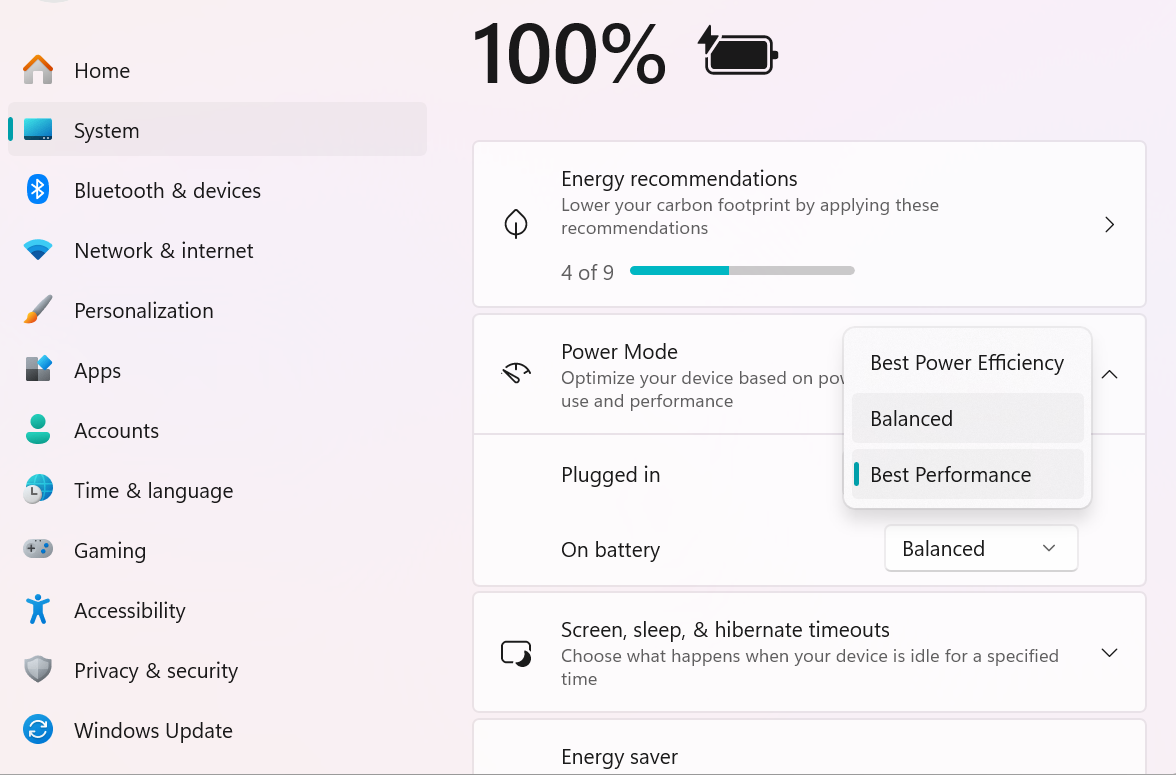Click the Home house icon
This screenshot has width=1176, height=775.
point(38,70)
